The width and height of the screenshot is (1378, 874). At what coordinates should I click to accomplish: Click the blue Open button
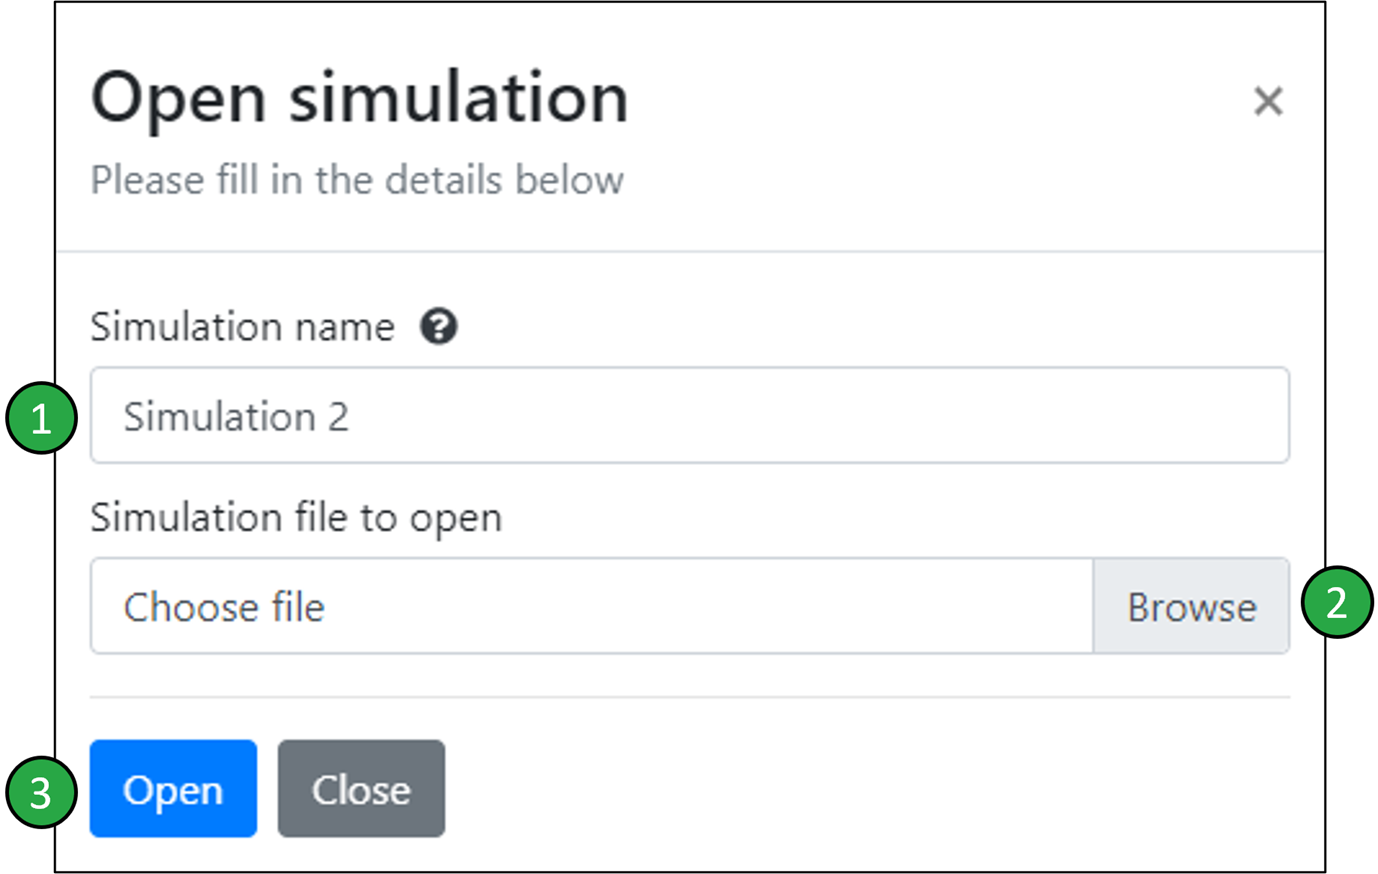tap(173, 788)
